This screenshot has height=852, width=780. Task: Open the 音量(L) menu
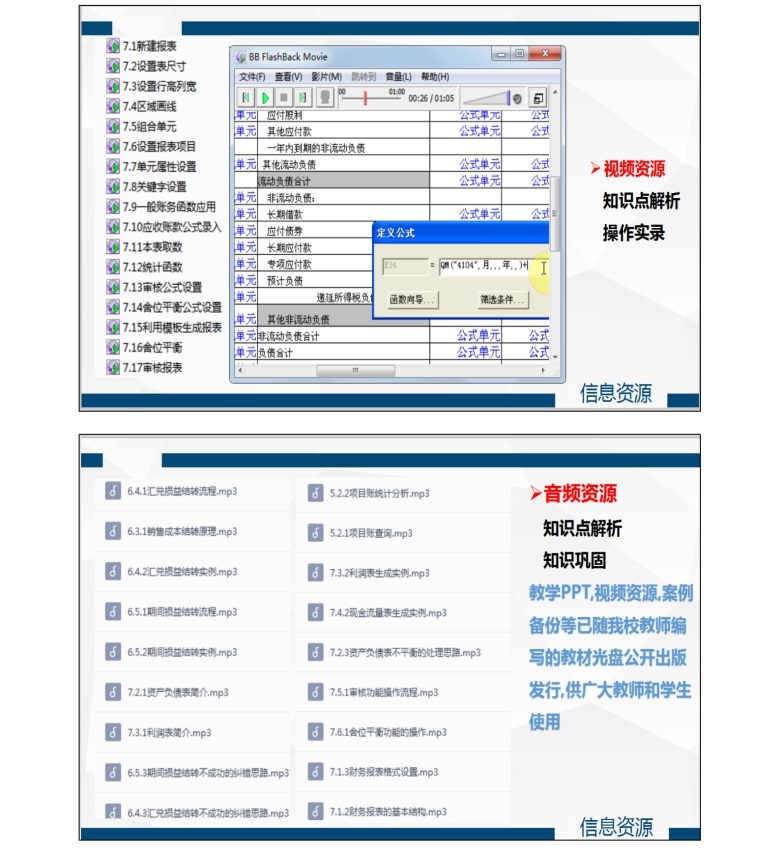click(398, 77)
